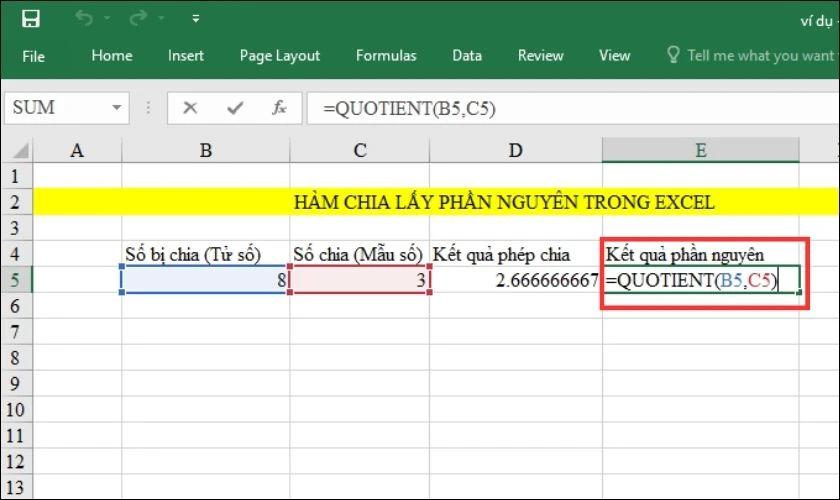This screenshot has height=500, width=840.
Task: Click the Name Box showing SUM
Action: click(x=57, y=108)
